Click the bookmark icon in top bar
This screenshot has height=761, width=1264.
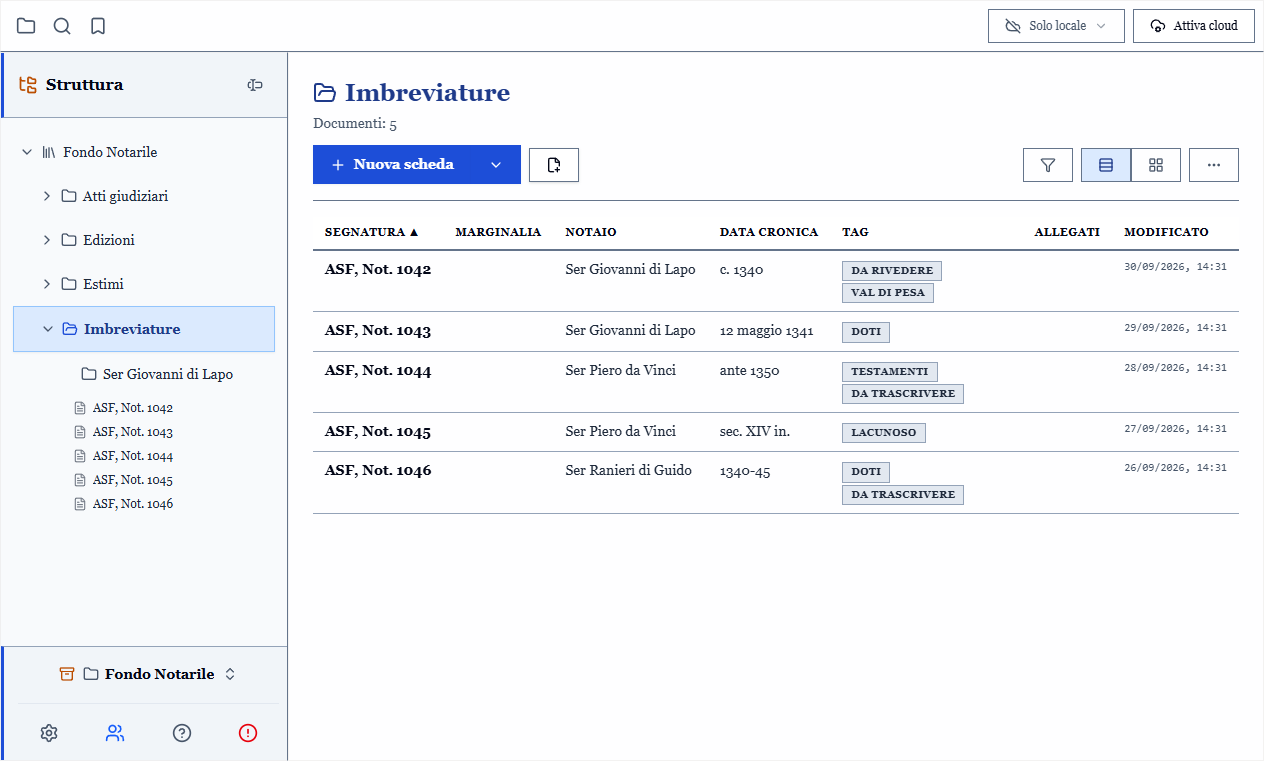pos(98,26)
